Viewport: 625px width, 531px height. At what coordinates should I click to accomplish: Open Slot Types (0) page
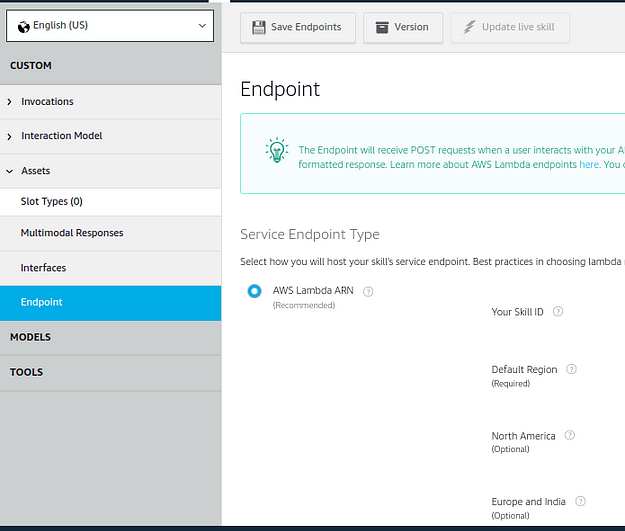tap(110, 202)
